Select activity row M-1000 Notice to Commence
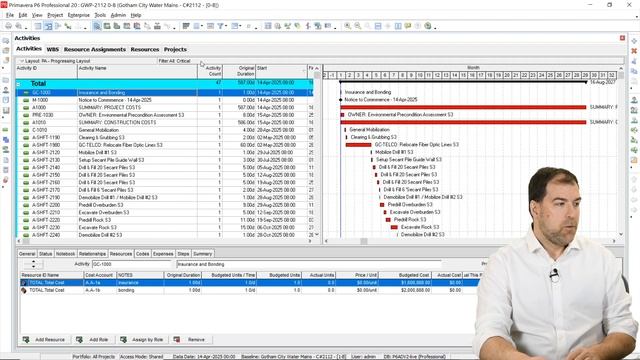This screenshot has height=360, width=640. coord(165,100)
